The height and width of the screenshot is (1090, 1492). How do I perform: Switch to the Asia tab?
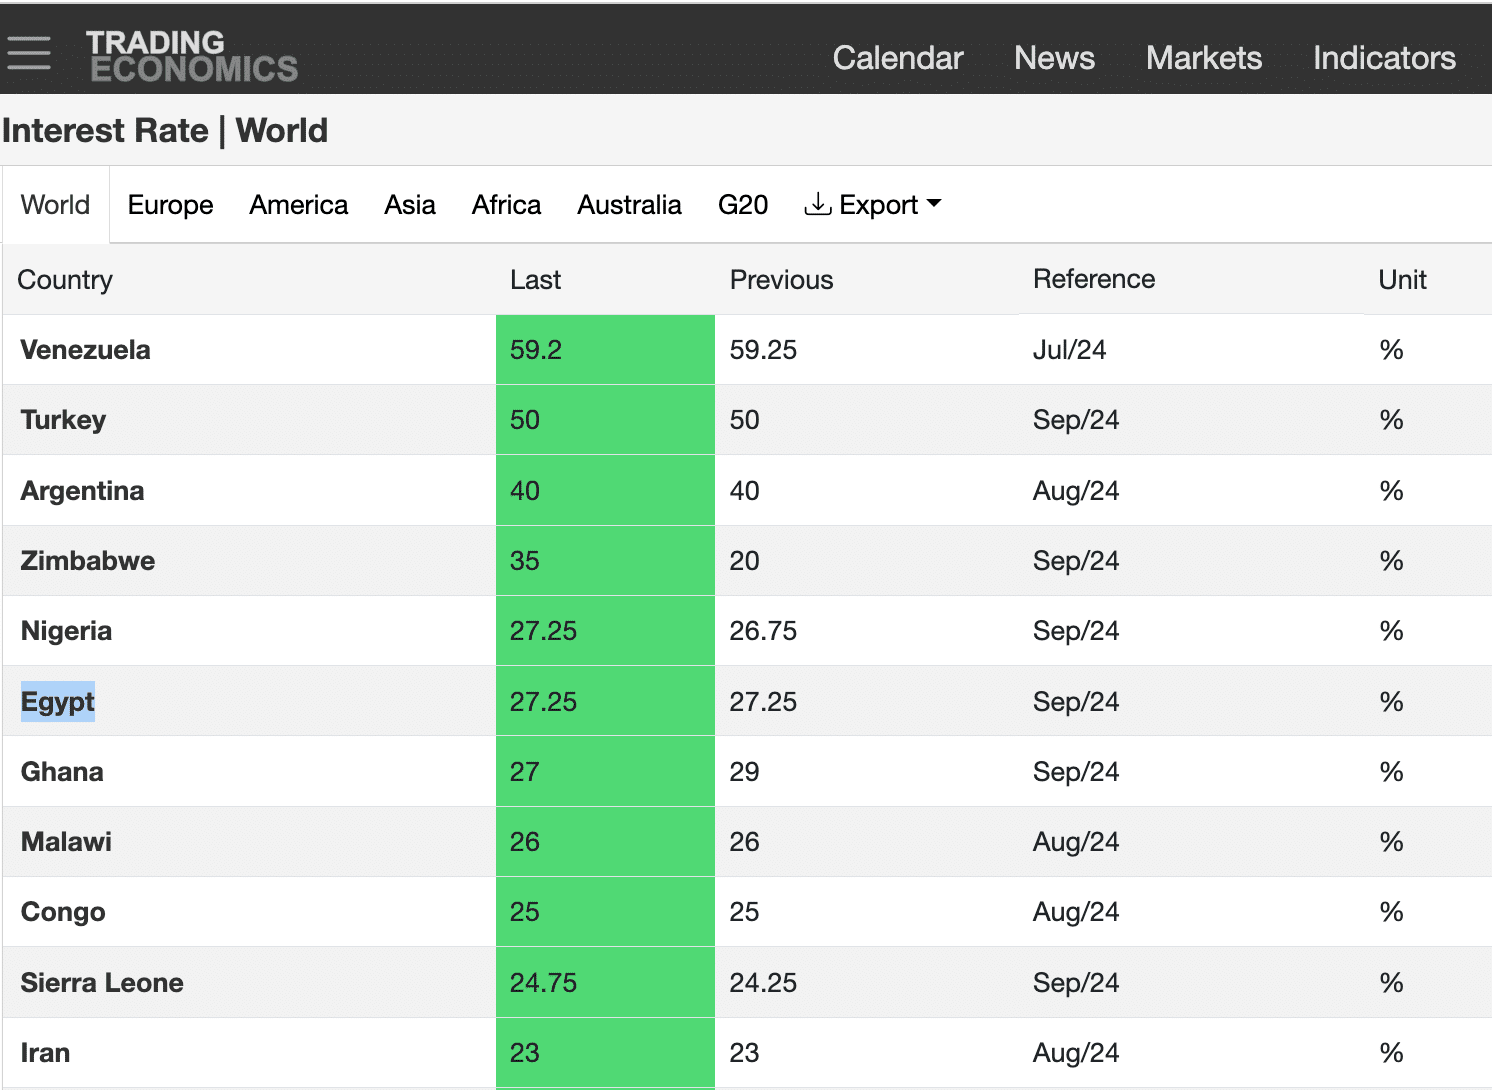(410, 205)
